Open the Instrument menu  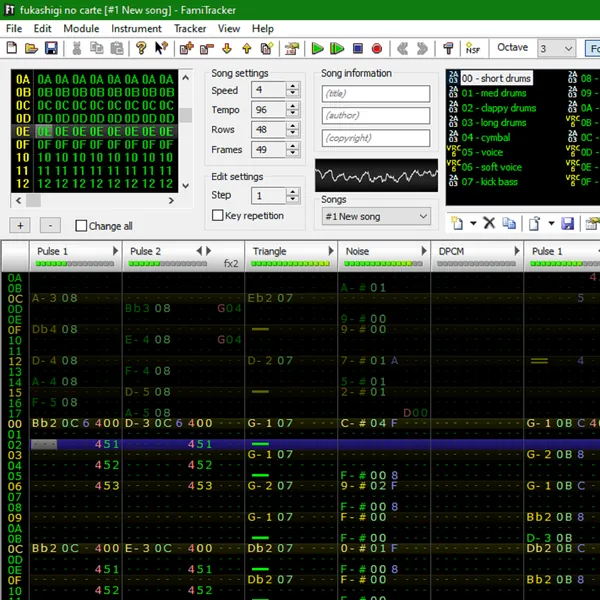136,29
